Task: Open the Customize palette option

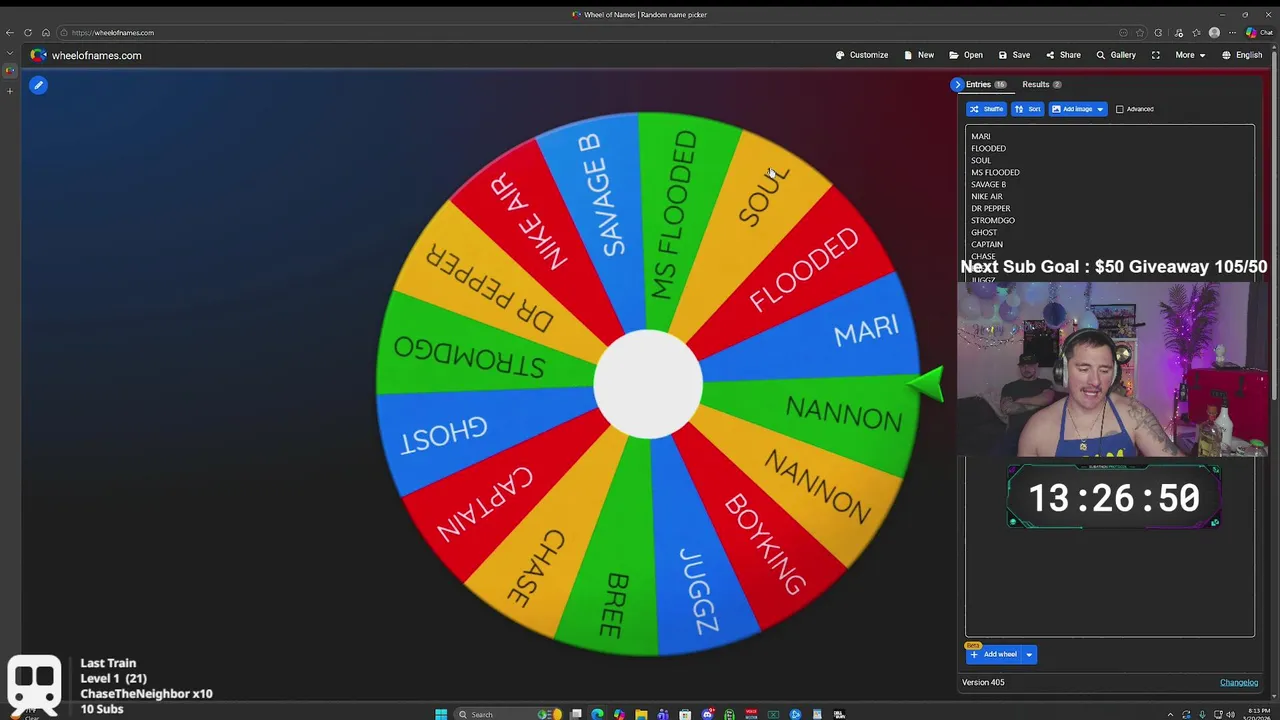Action: click(x=862, y=55)
